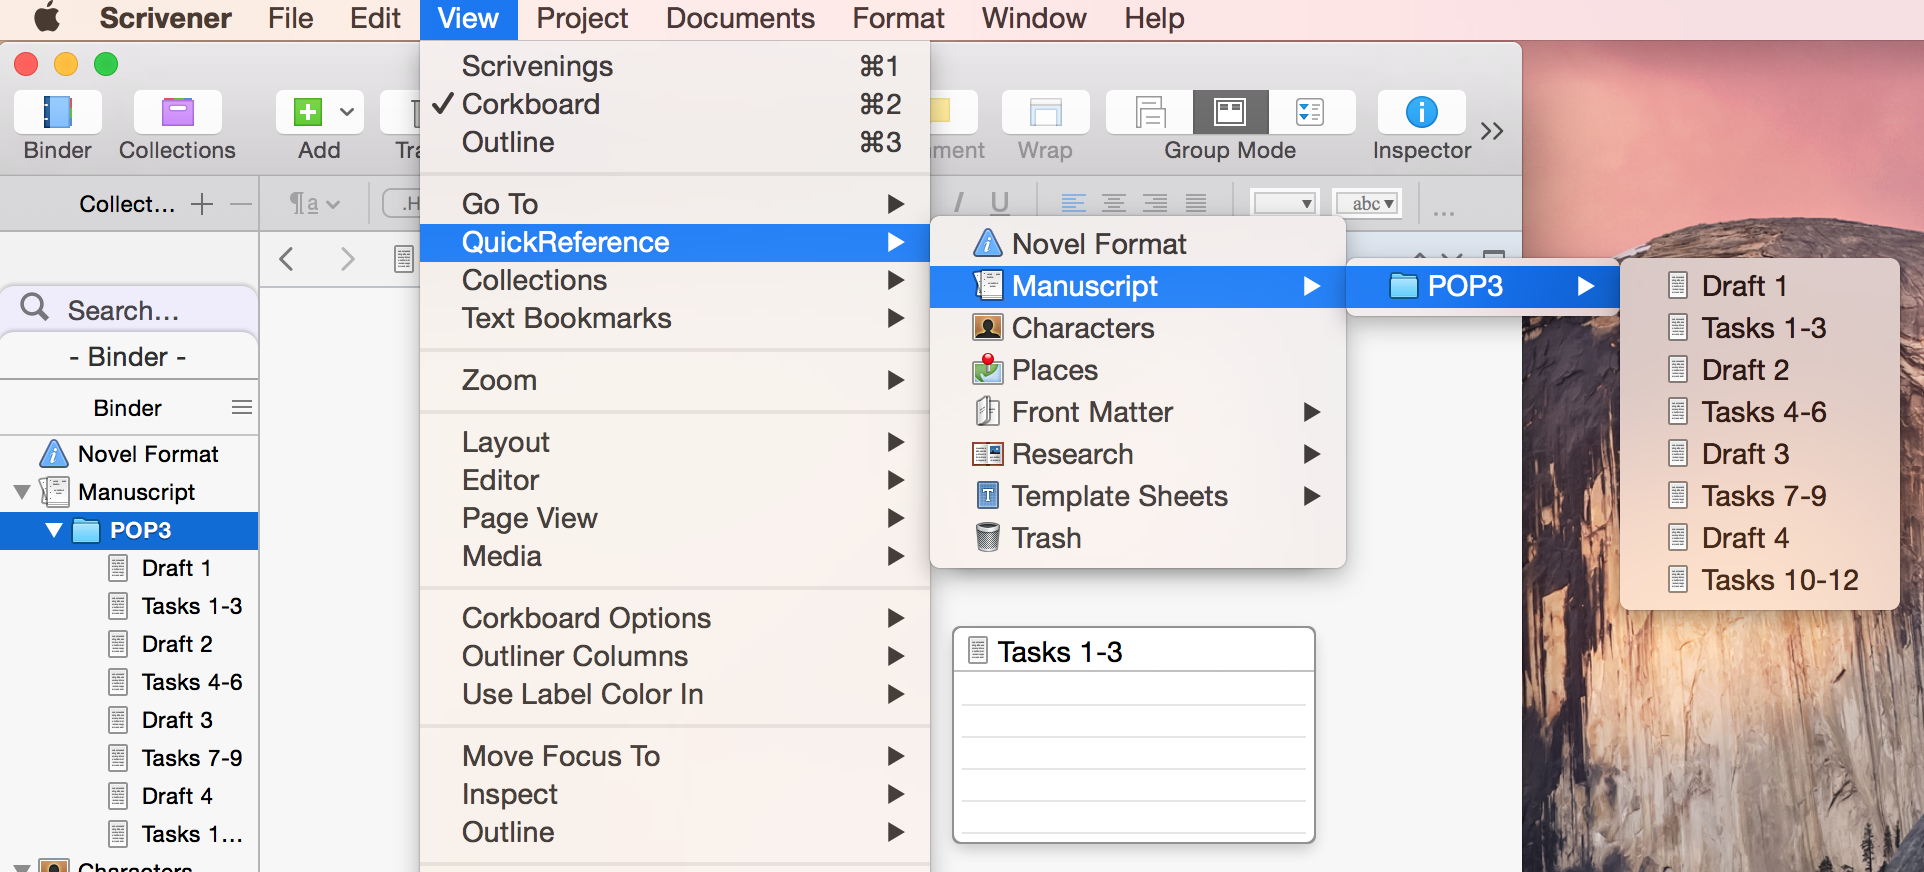Image resolution: width=1924 pixels, height=872 pixels.
Task: Navigate forward in editor history
Action: (347, 259)
